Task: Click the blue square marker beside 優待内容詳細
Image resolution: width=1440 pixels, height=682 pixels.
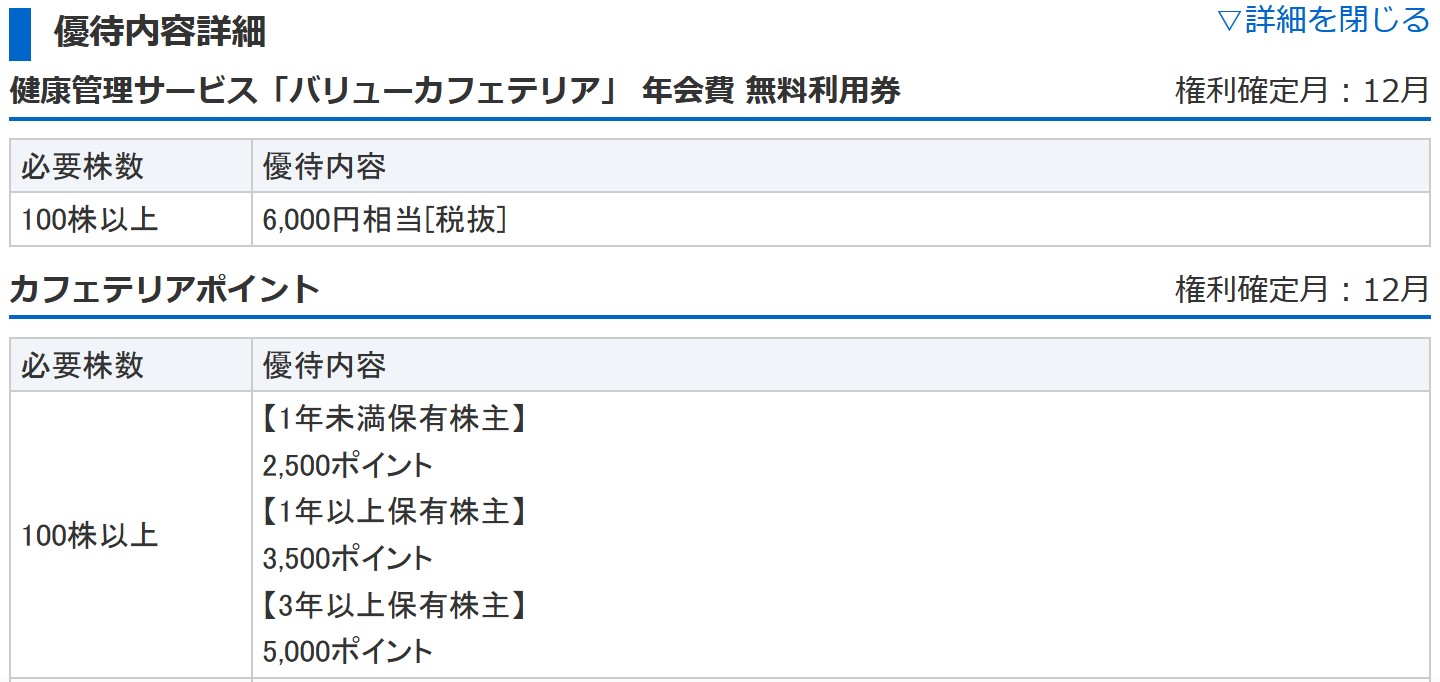Action: click(x=20, y=34)
